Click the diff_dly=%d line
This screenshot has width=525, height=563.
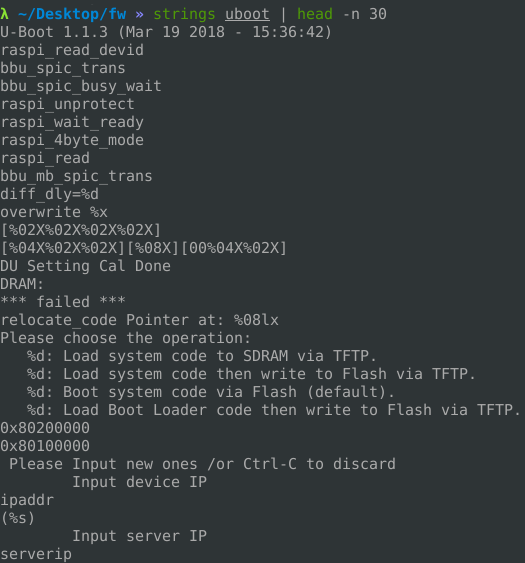point(50,194)
